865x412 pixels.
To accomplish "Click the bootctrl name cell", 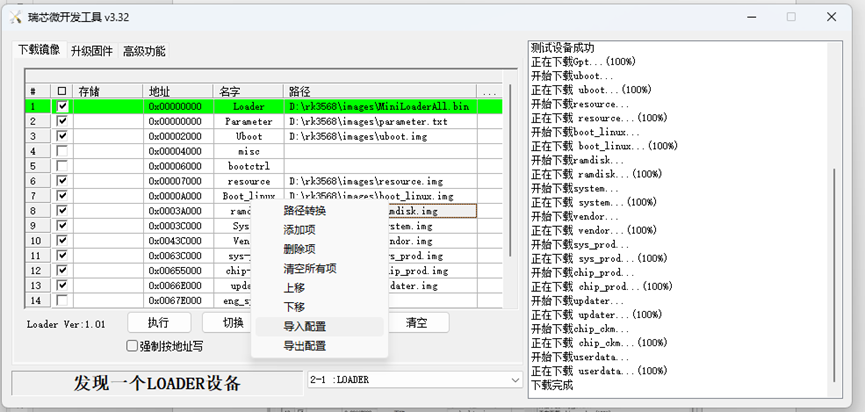I will click(248, 166).
